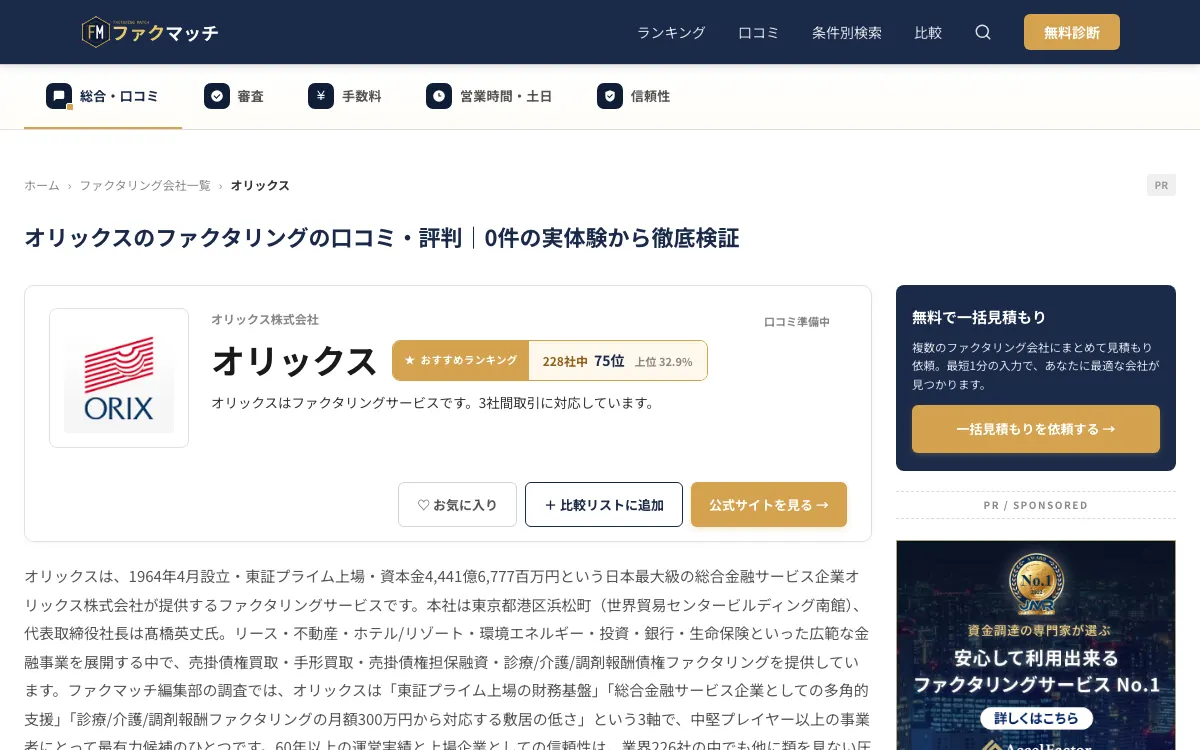Click the 上位 32.9% text

pyautogui.click(x=664, y=362)
